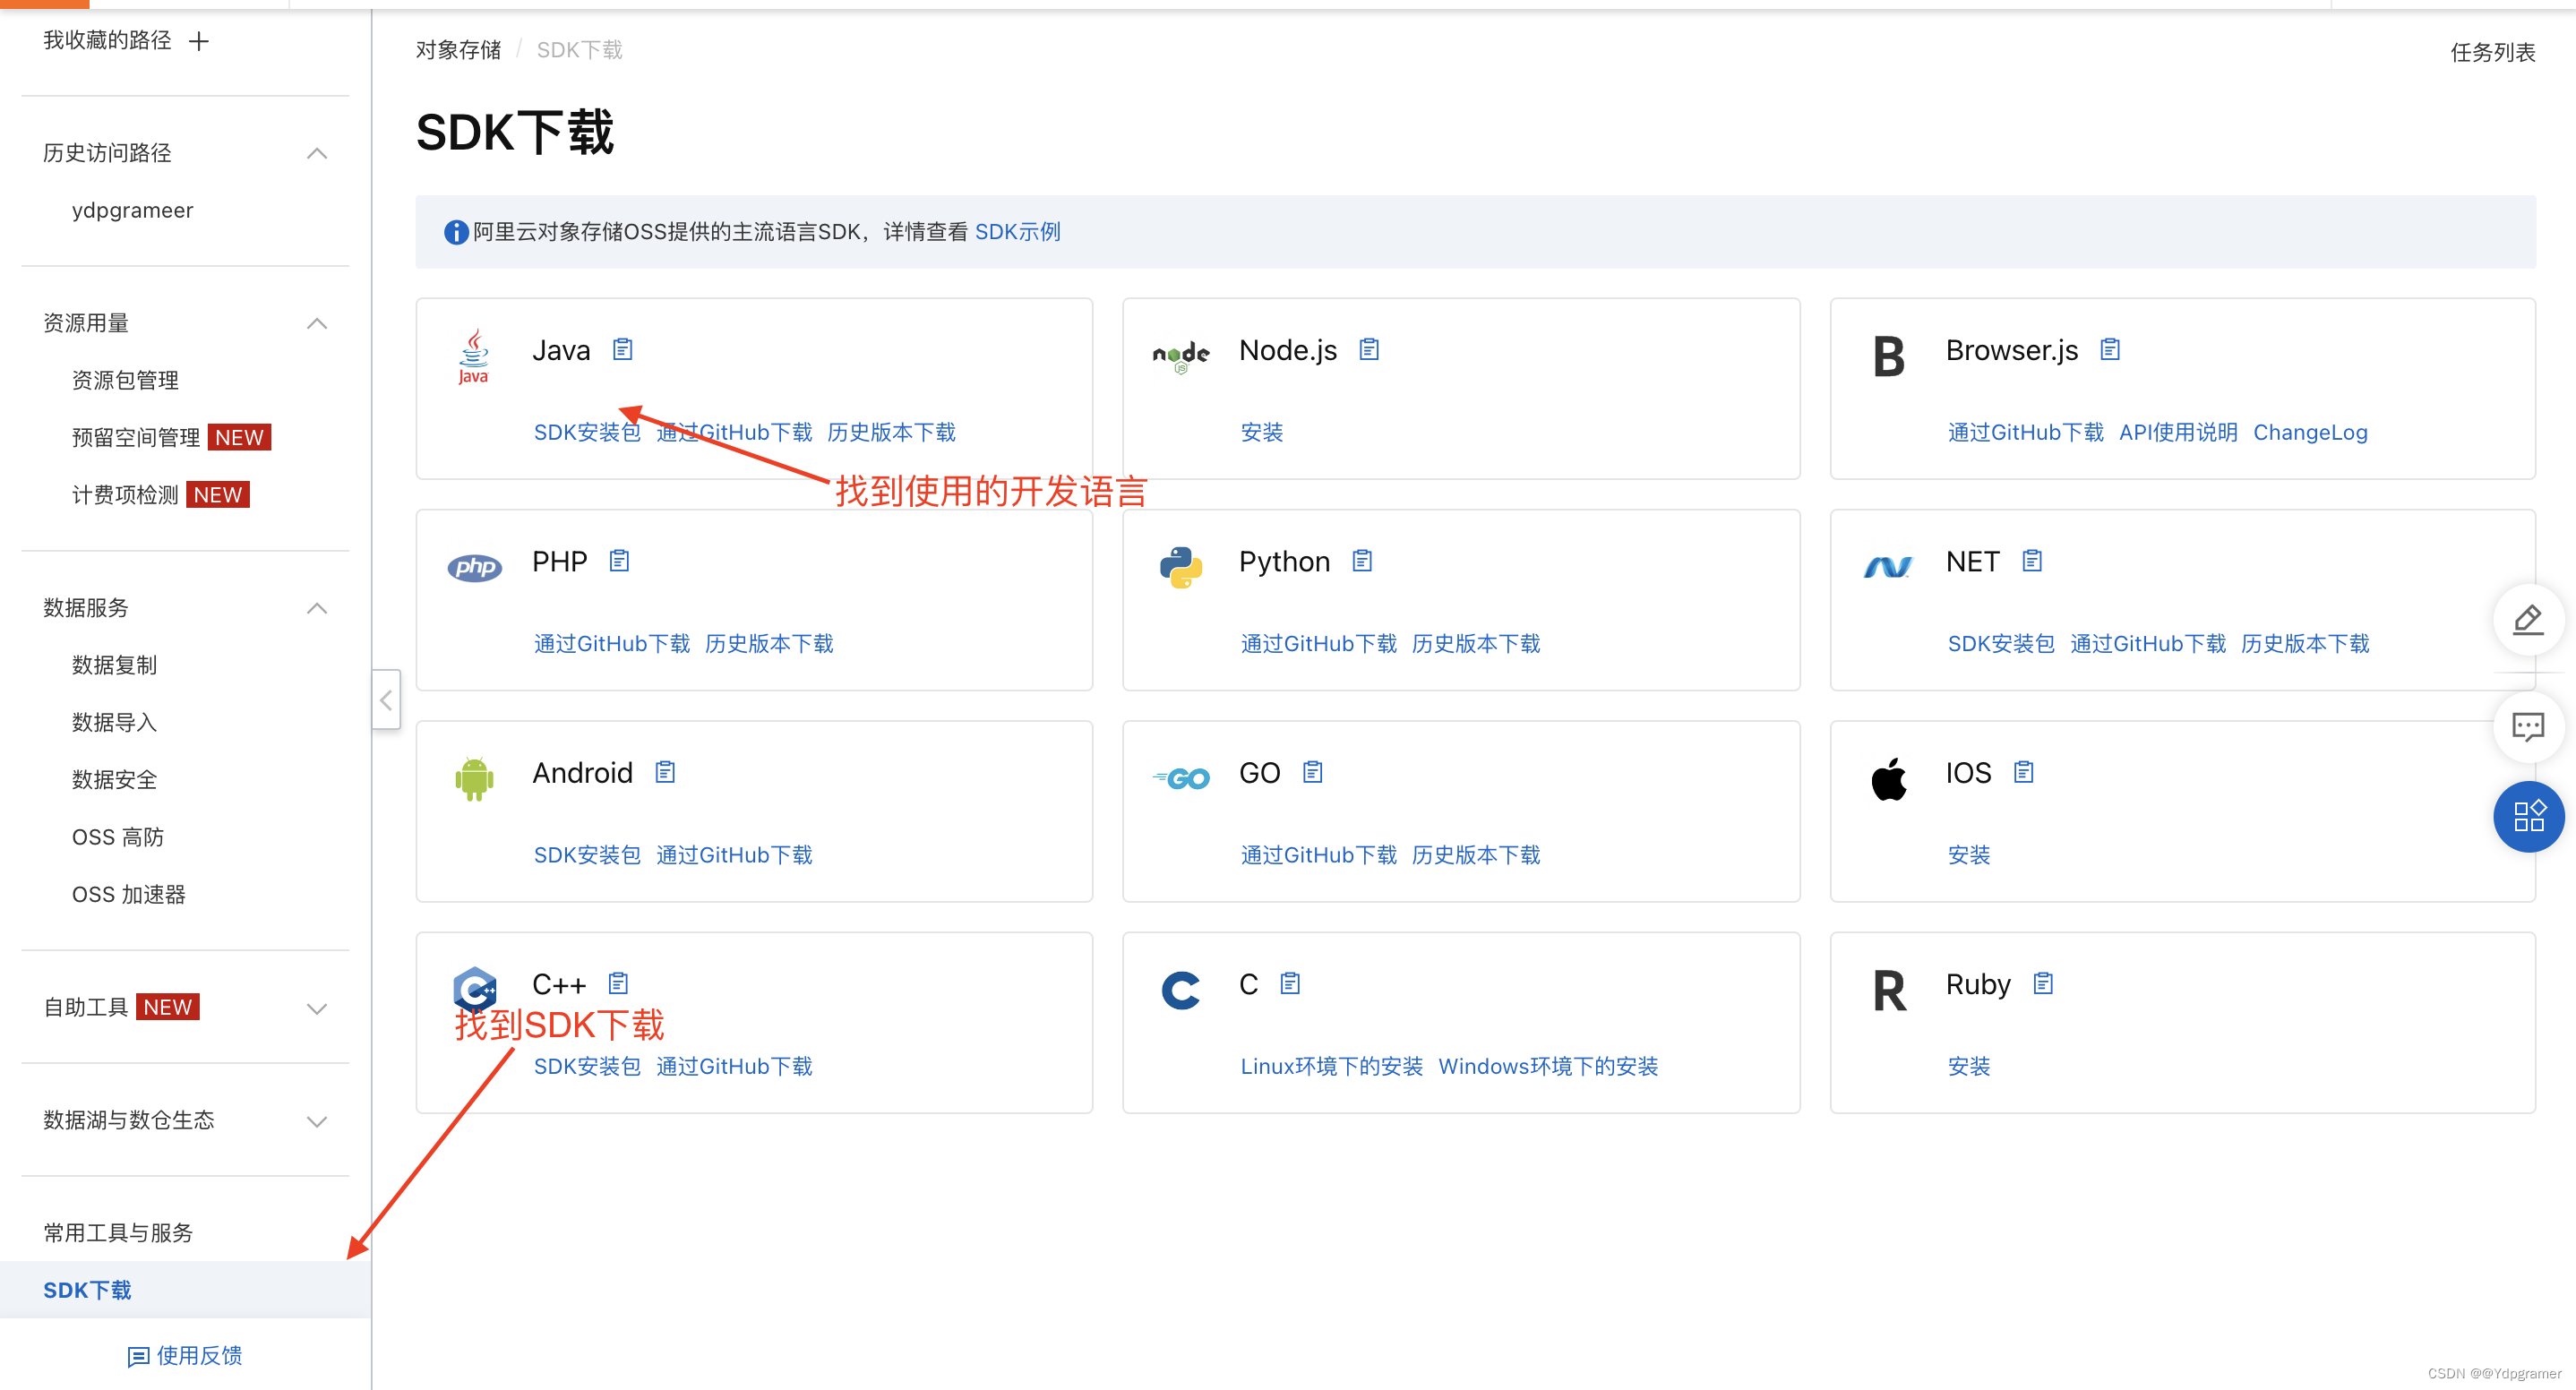Open the SDK示例 link

pos(1017,231)
